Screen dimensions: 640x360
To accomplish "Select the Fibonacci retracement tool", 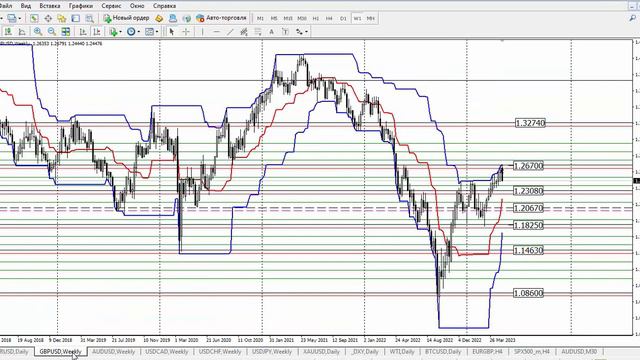I will pos(258,32).
